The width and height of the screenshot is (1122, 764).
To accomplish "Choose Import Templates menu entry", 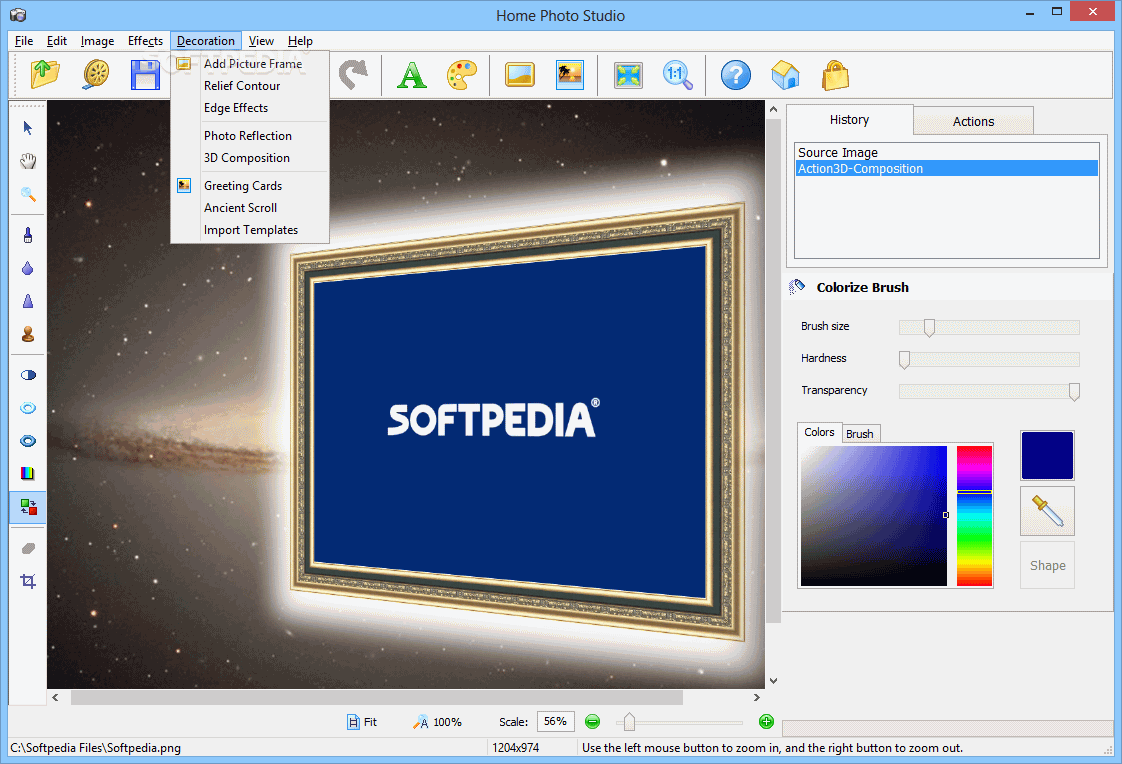I will [250, 230].
